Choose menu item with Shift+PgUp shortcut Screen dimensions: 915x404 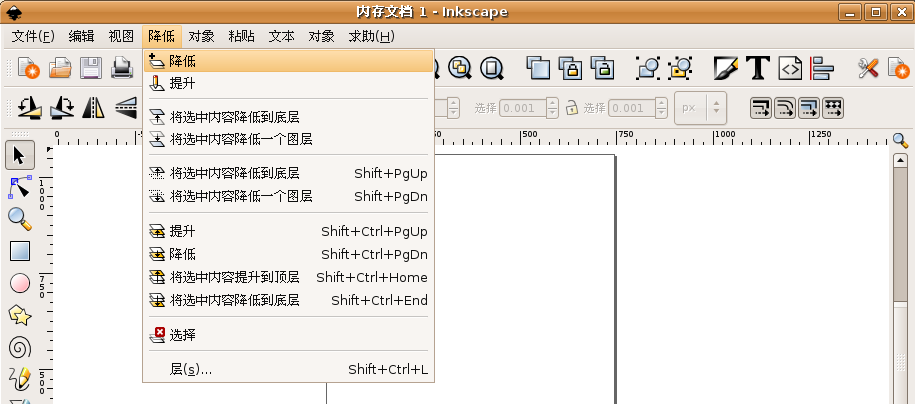click(288, 173)
